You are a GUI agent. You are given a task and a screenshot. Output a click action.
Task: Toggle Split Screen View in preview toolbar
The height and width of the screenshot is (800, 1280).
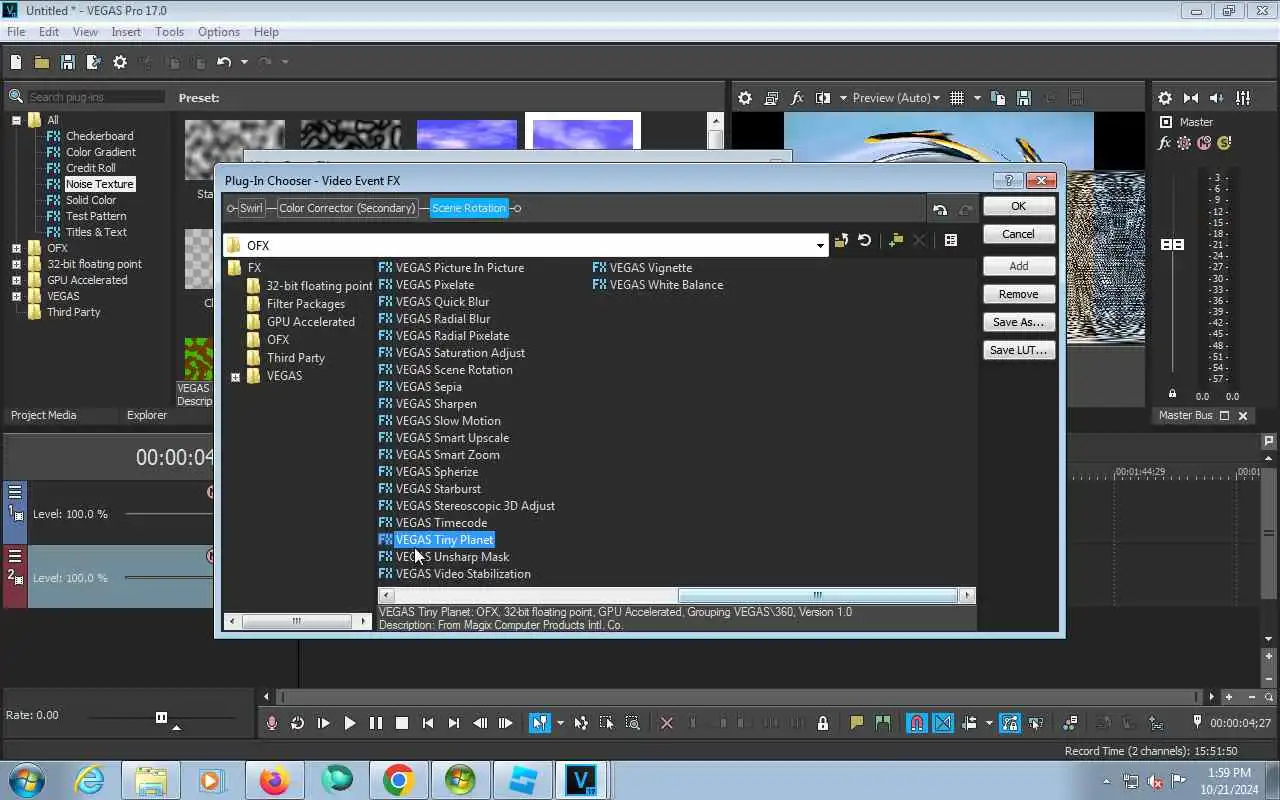tap(823, 98)
